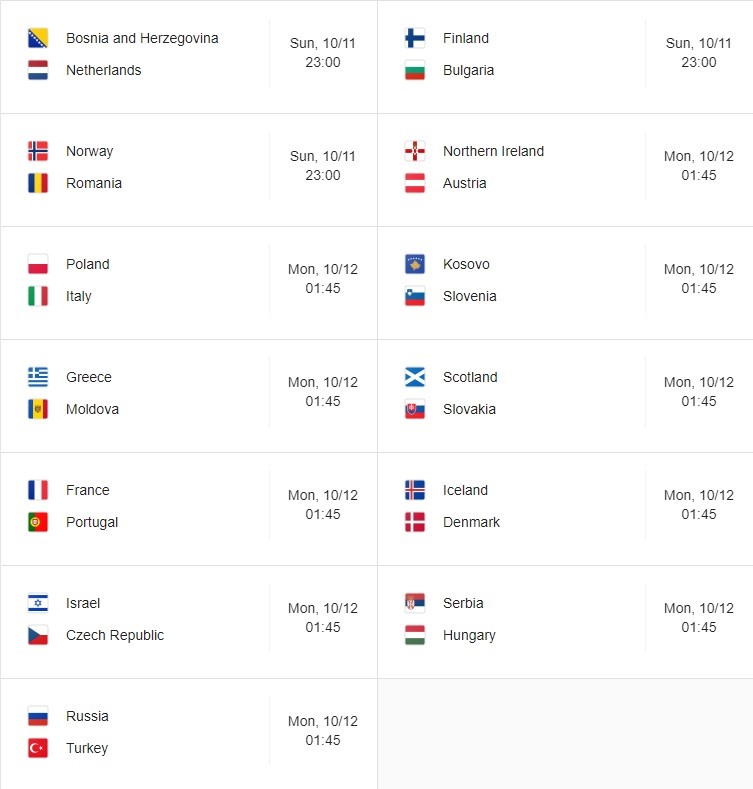Click the Israel flag icon
The width and height of the screenshot is (753, 789).
38,603
